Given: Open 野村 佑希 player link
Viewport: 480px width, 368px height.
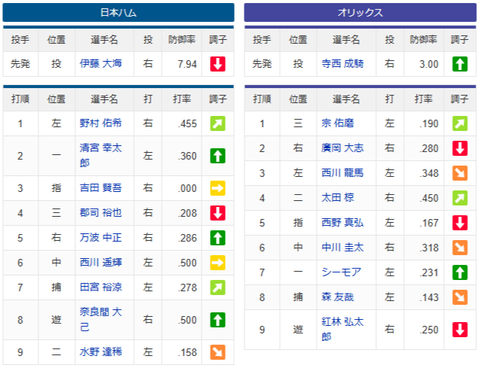Looking at the screenshot, I should coord(101,123).
